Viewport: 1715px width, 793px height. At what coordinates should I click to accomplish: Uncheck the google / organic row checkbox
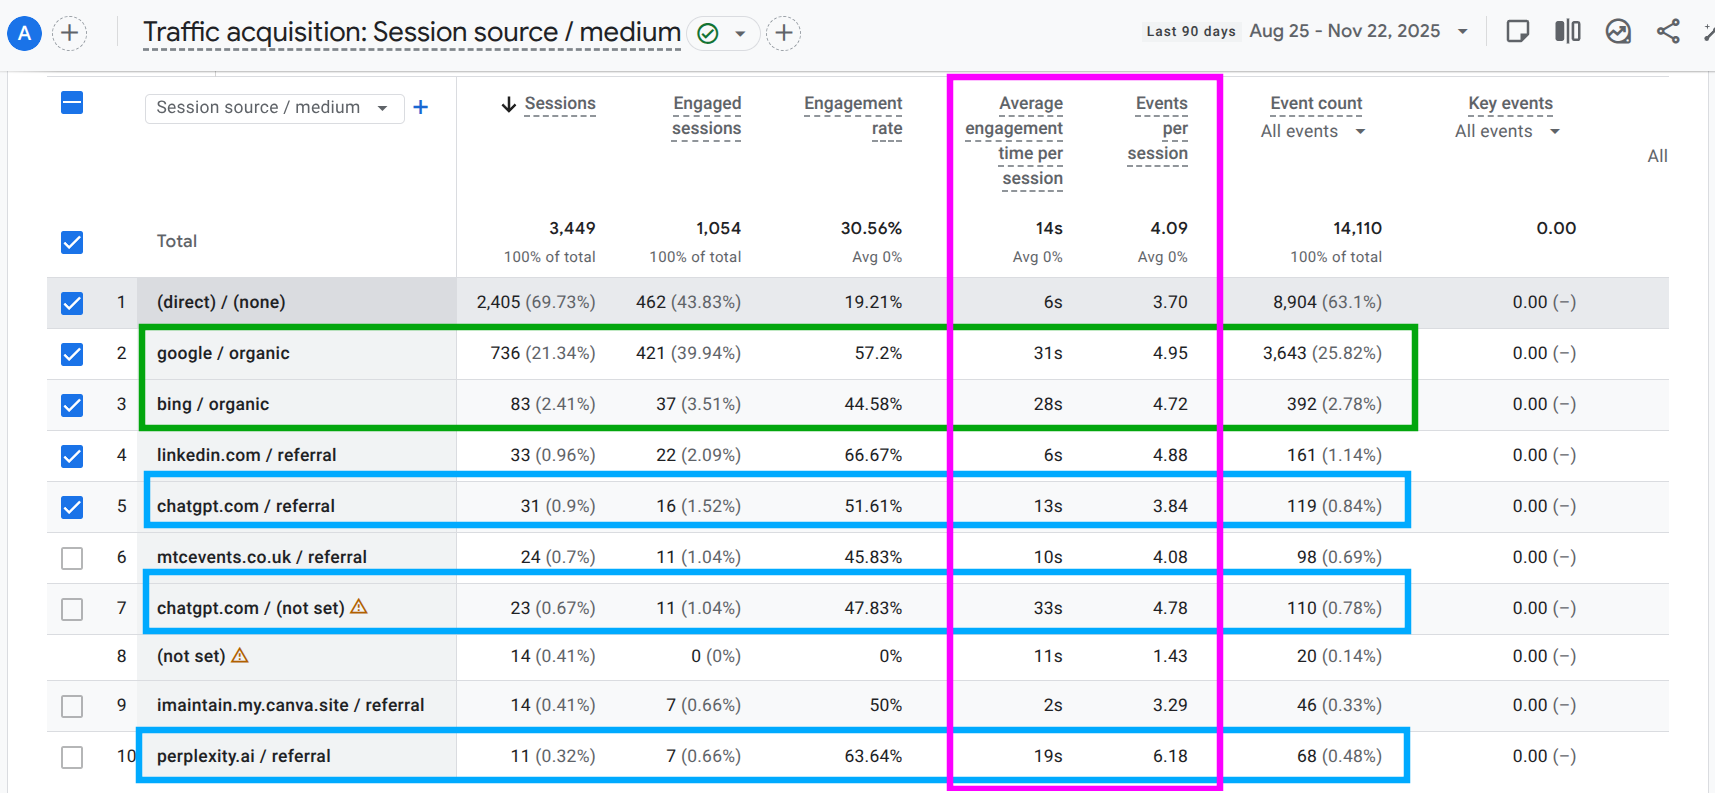(72, 354)
